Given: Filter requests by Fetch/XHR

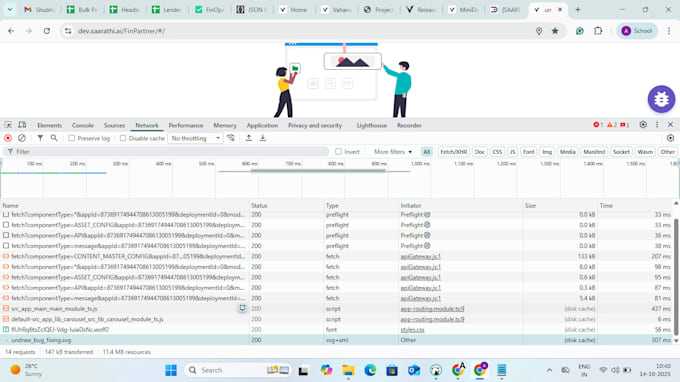Looking at the screenshot, I should [x=453, y=152].
